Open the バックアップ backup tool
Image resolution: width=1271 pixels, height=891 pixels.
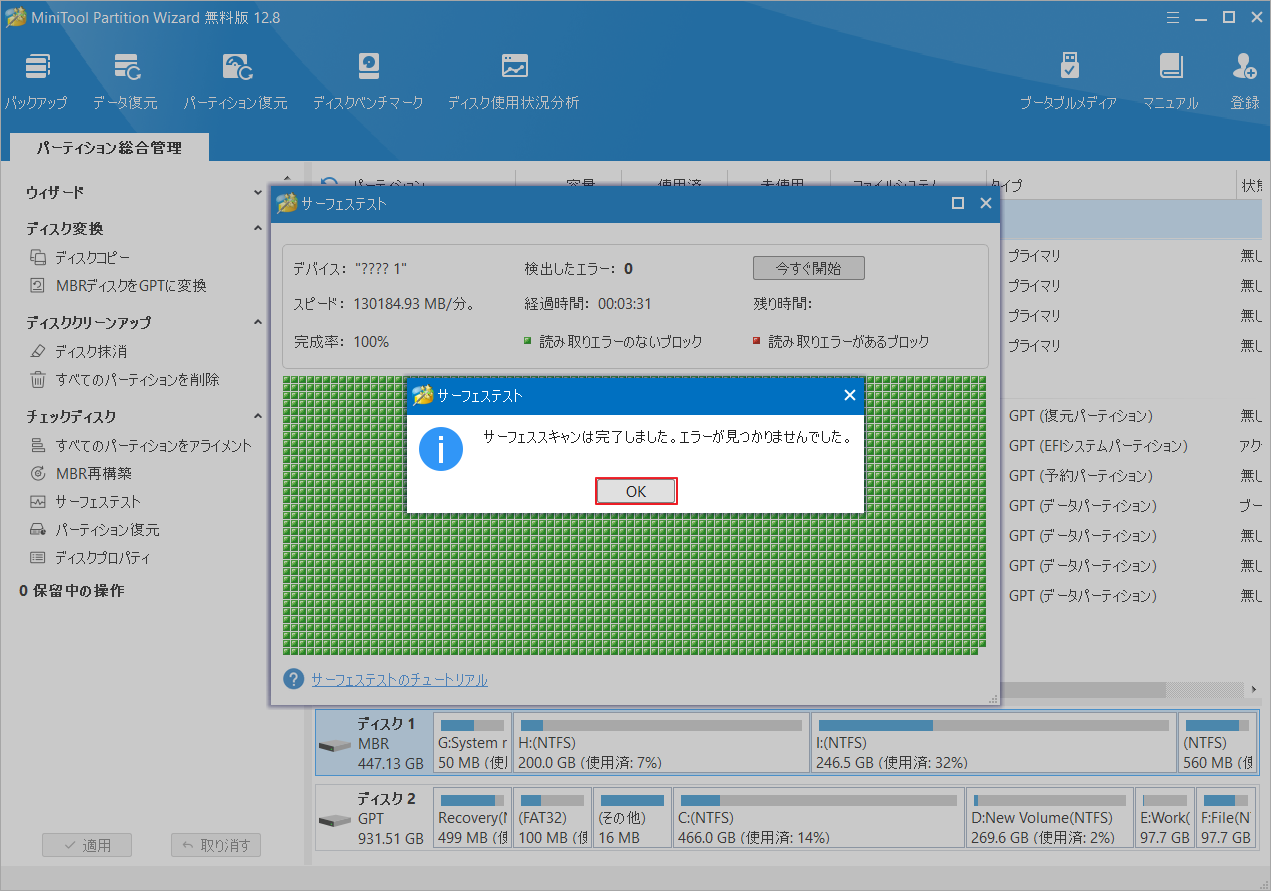click(37, 82)
